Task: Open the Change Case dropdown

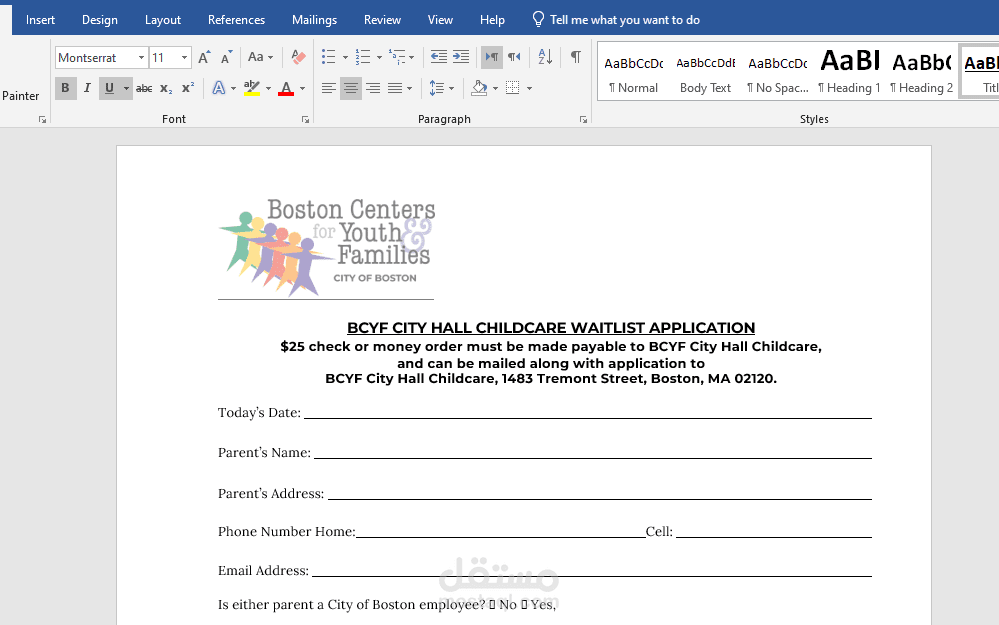Action: [260, 57]
